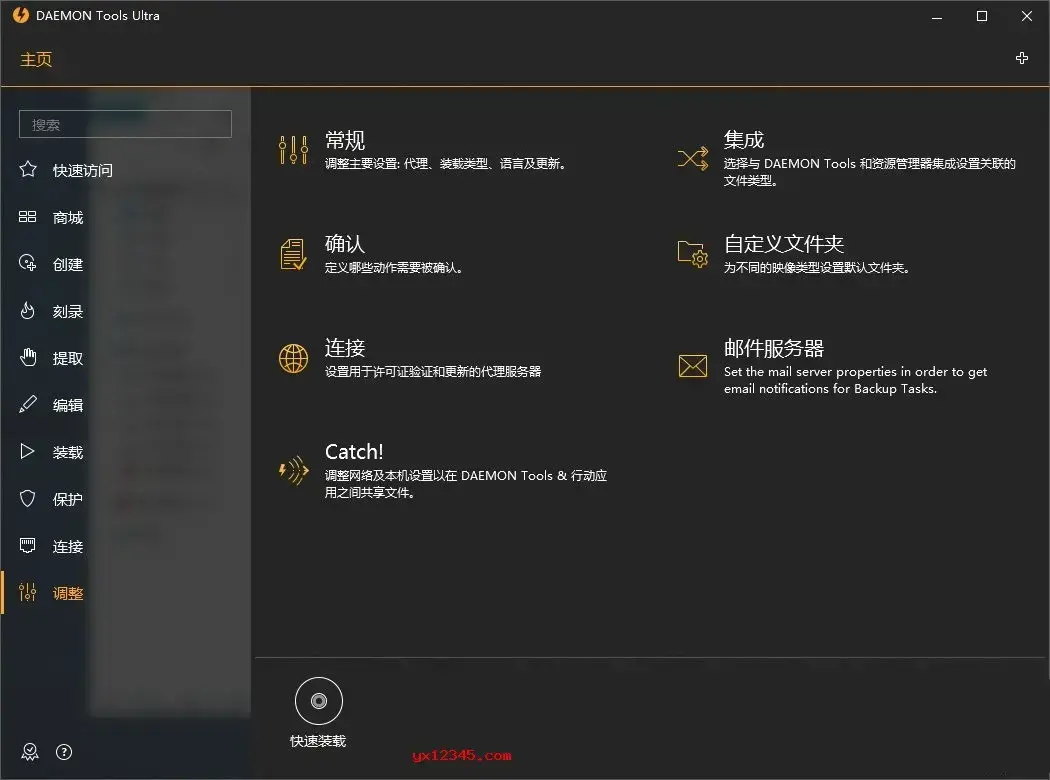Open the 集成 settings heading

[744, 140]
